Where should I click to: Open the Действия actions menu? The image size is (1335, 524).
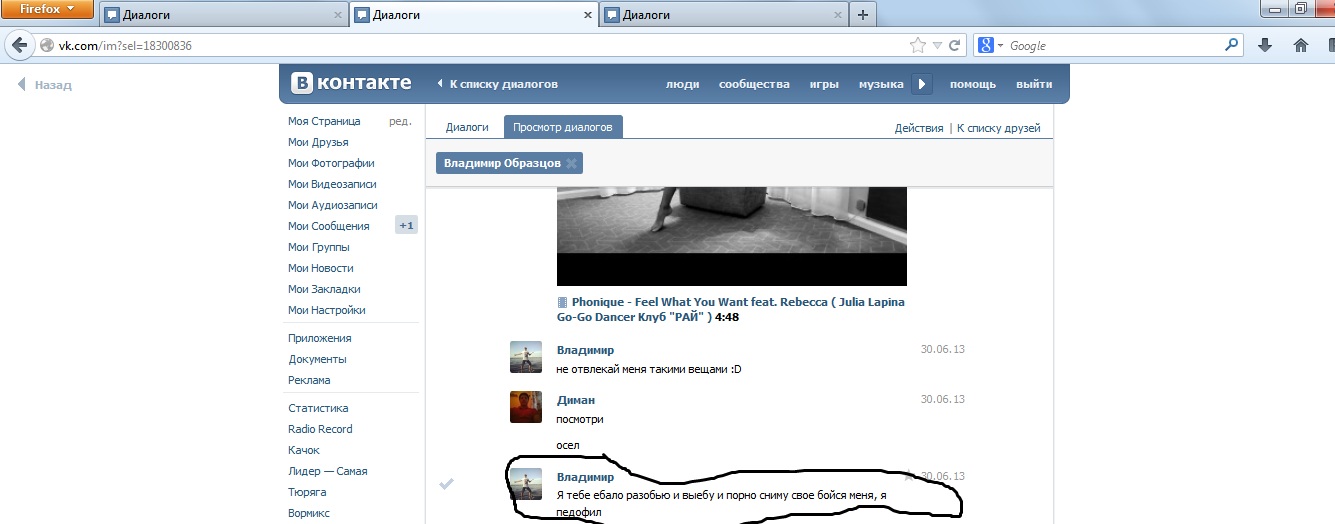pyautogui.click(x=919, y=128)
